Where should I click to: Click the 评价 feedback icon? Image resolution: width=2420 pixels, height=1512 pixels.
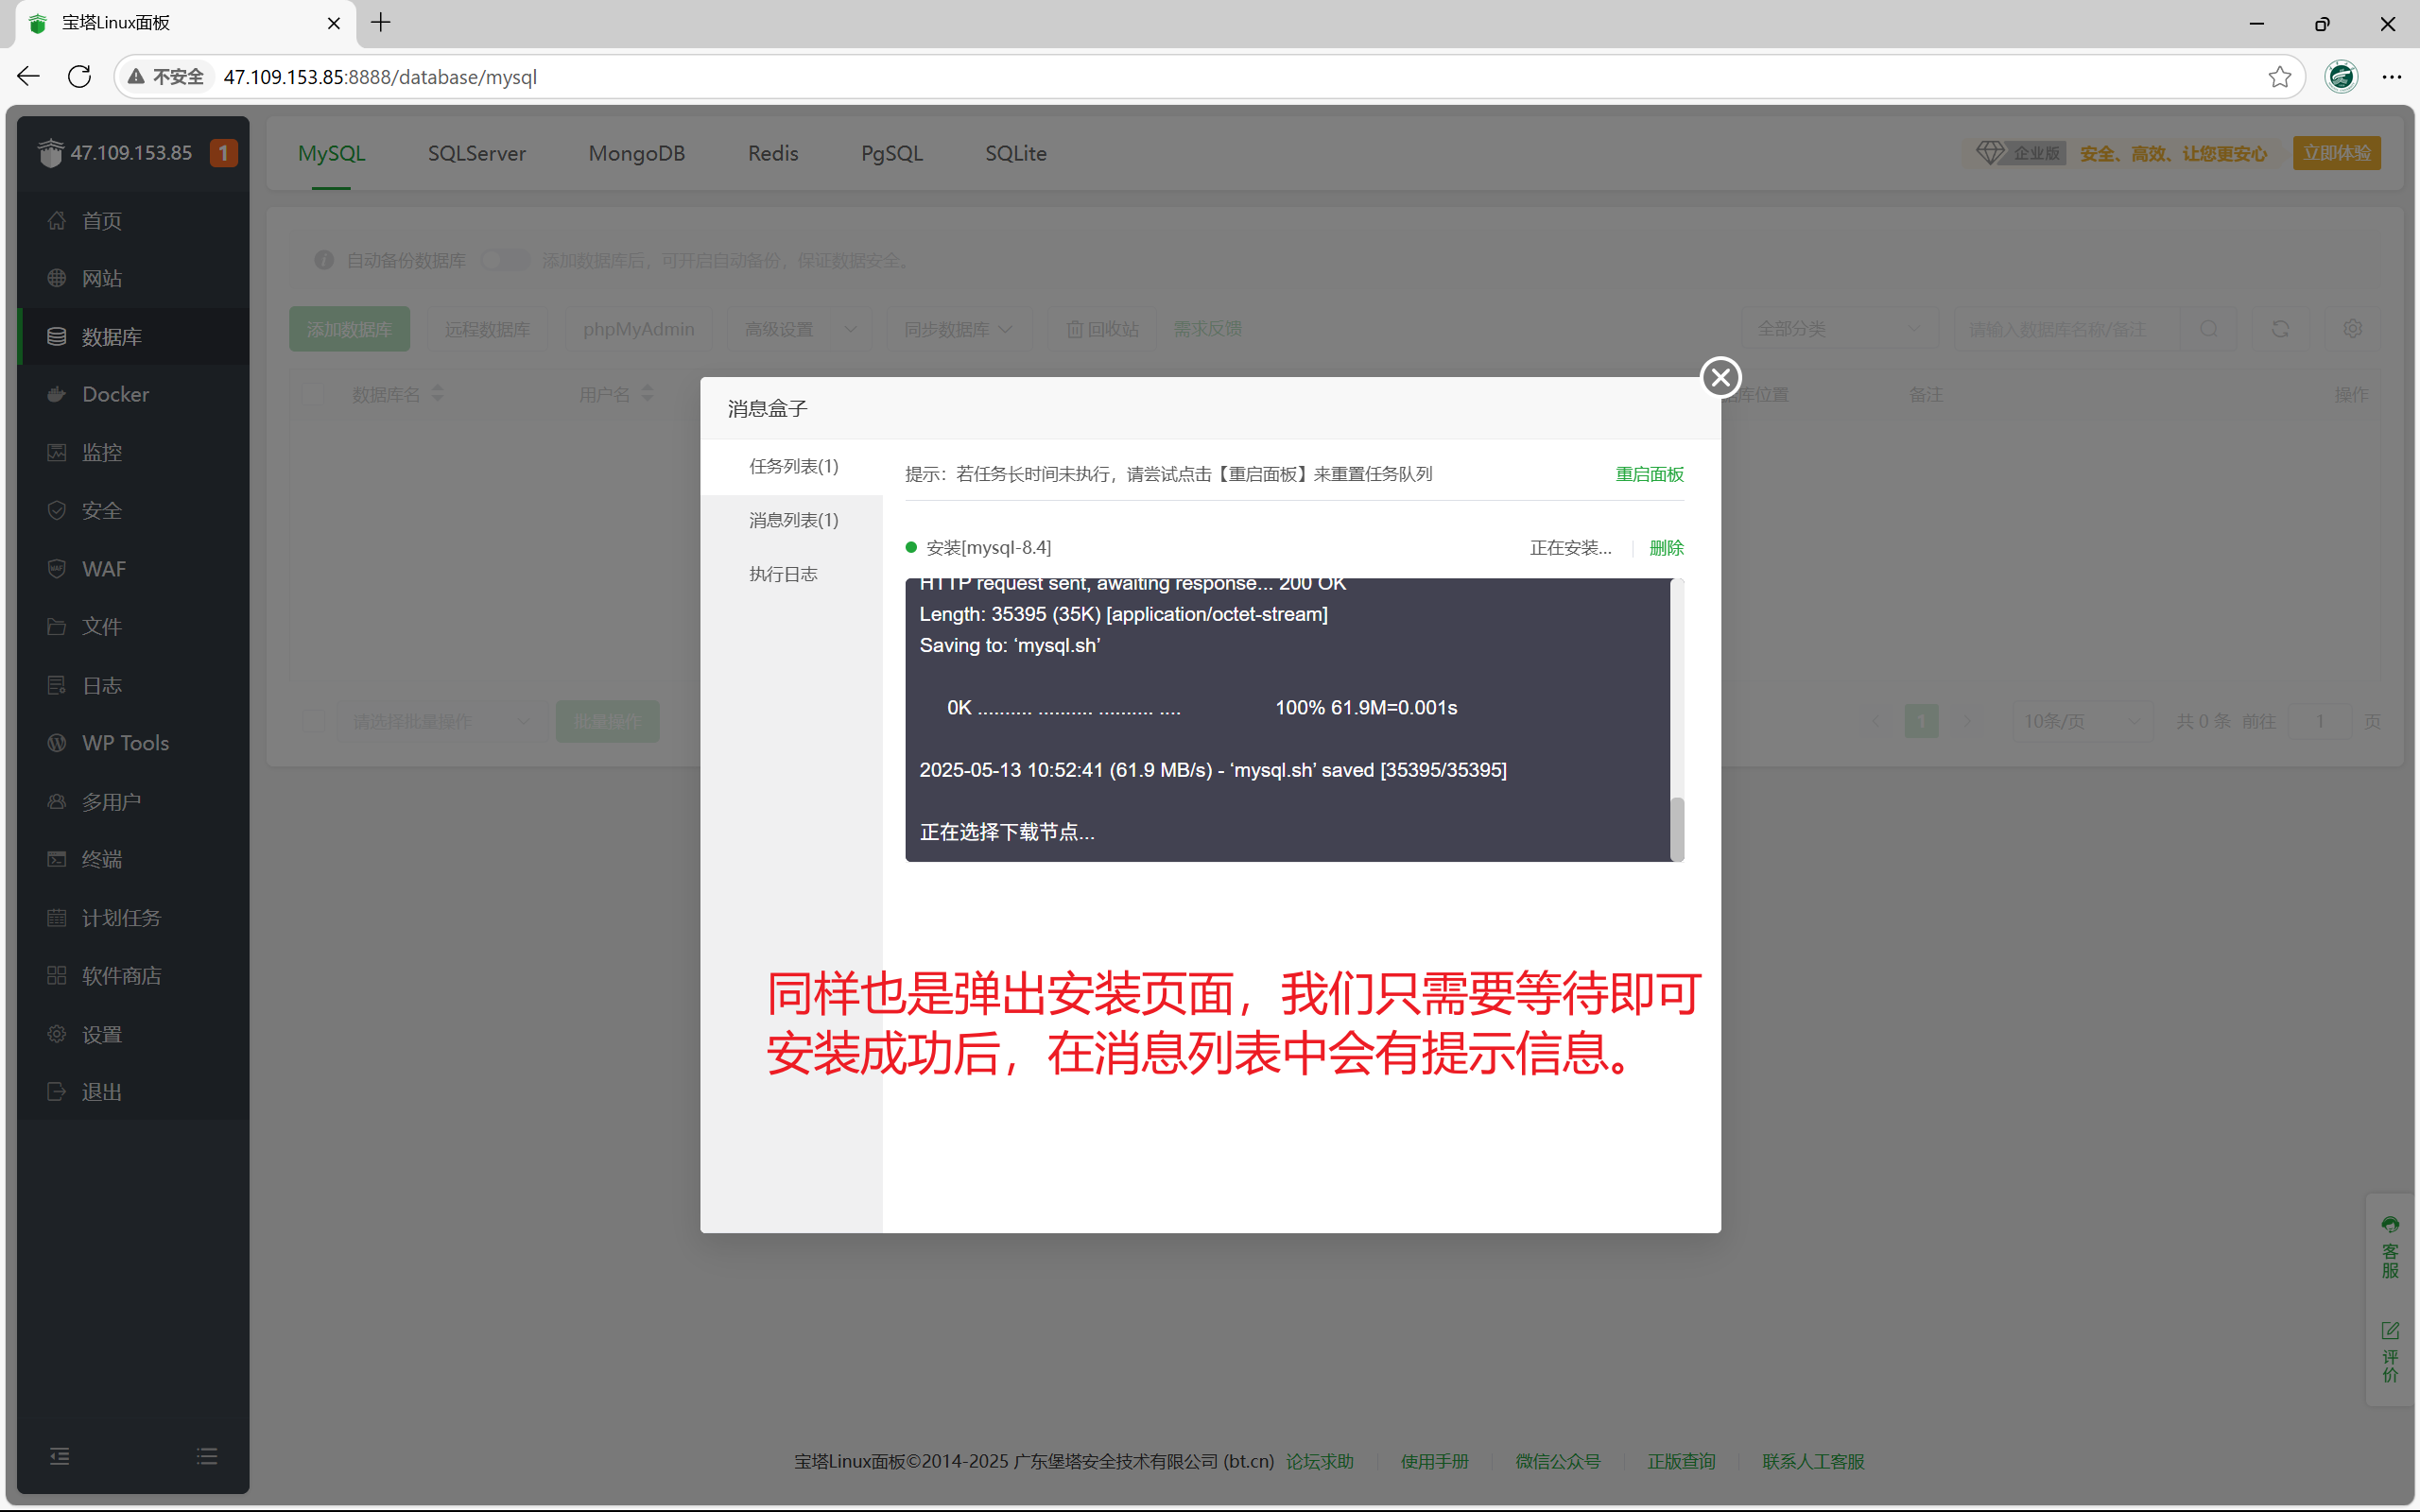[2389, 1331]
